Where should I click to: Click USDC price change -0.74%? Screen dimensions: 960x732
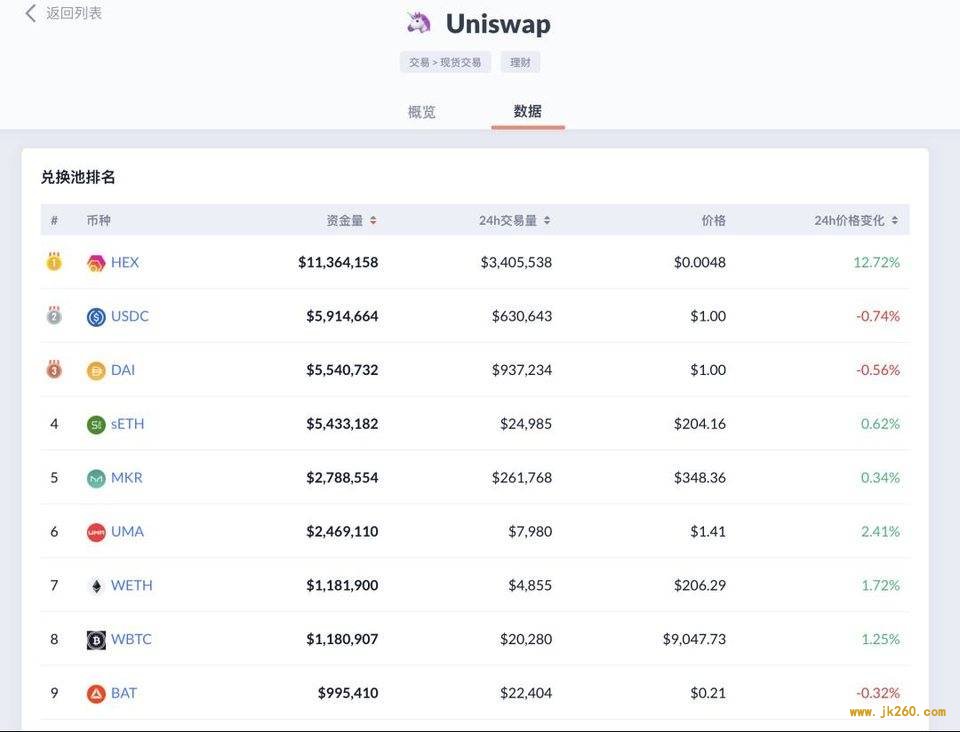pos(878,316)
